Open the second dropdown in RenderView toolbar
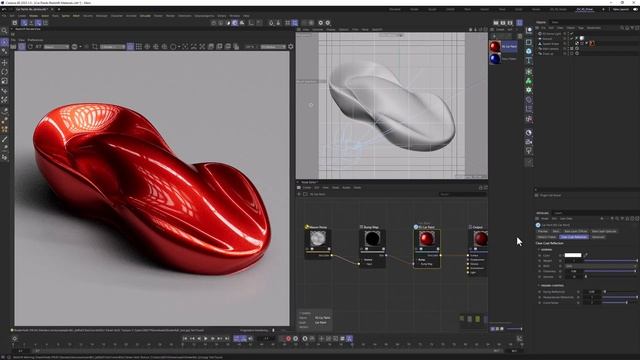 coord(112,47)
